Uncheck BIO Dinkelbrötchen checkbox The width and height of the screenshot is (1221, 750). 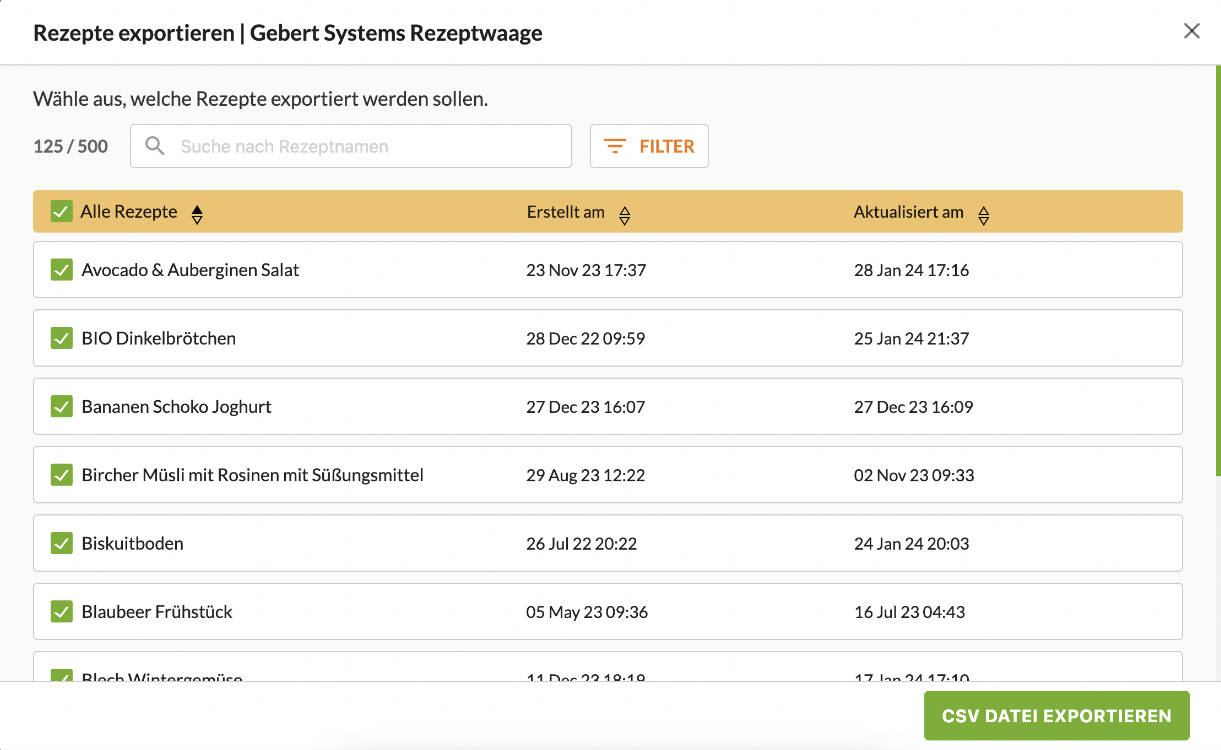(x=62, y=338)
